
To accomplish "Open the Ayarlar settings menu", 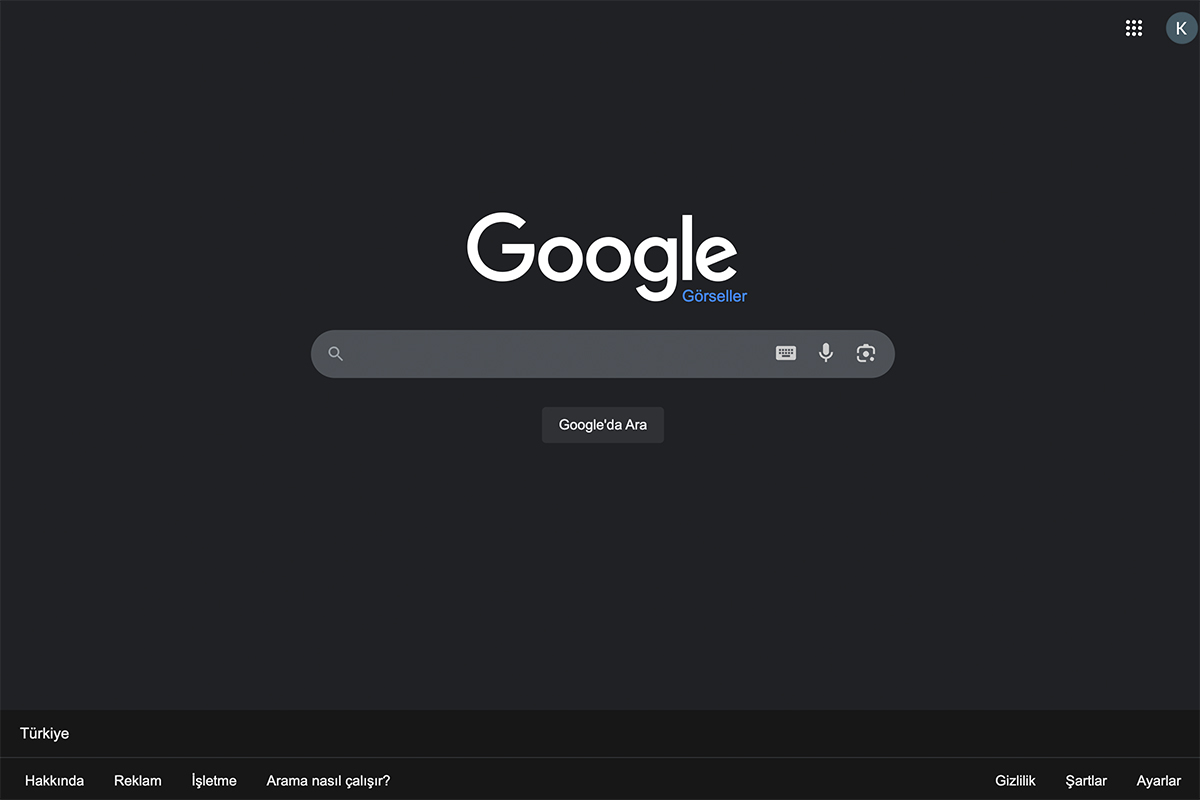I will [x=1159, y=781].
